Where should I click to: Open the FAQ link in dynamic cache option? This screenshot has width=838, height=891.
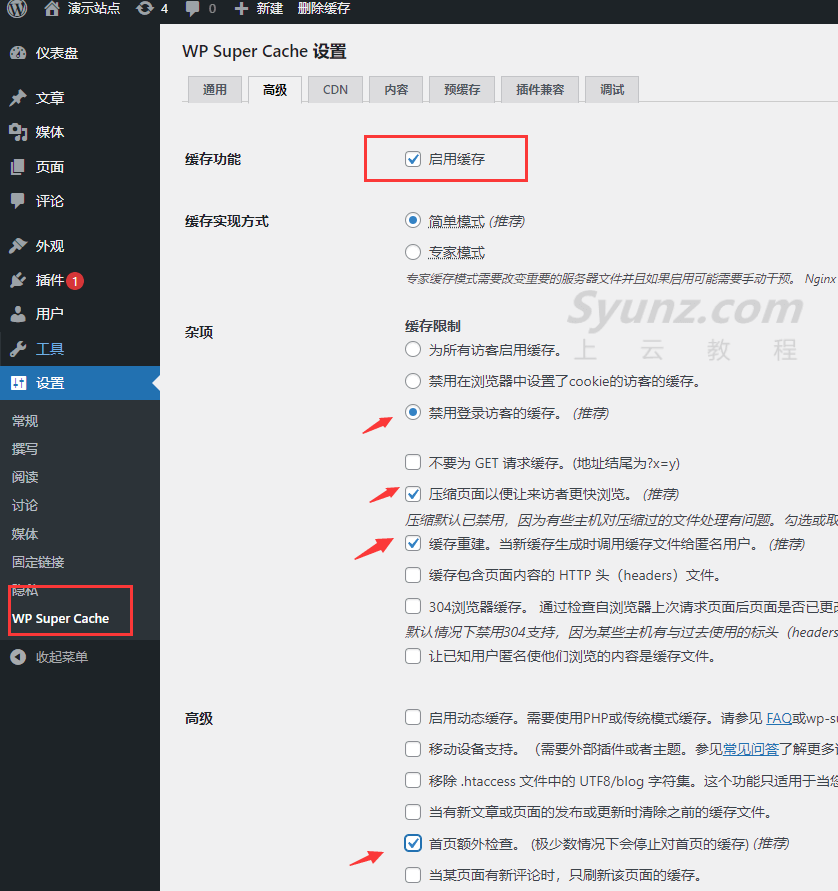[x=779, y=718]
